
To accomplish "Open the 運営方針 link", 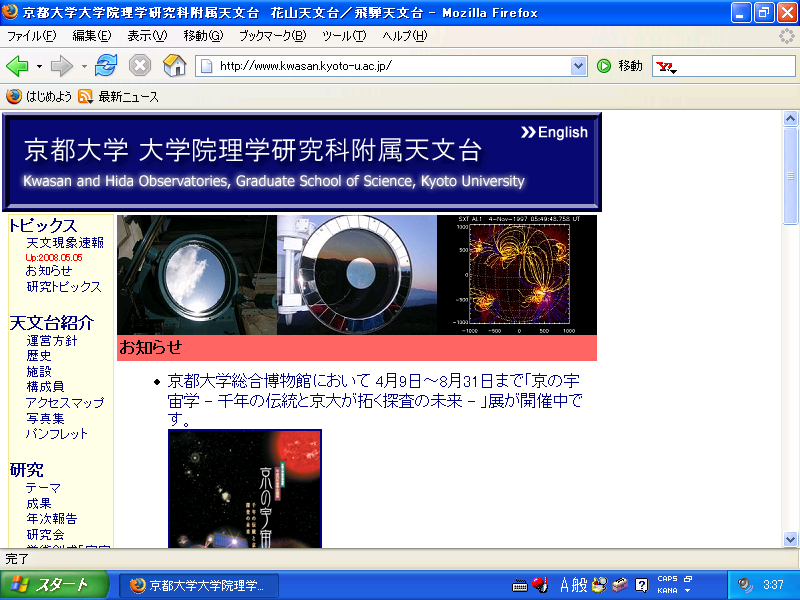I will click(52, 341).
